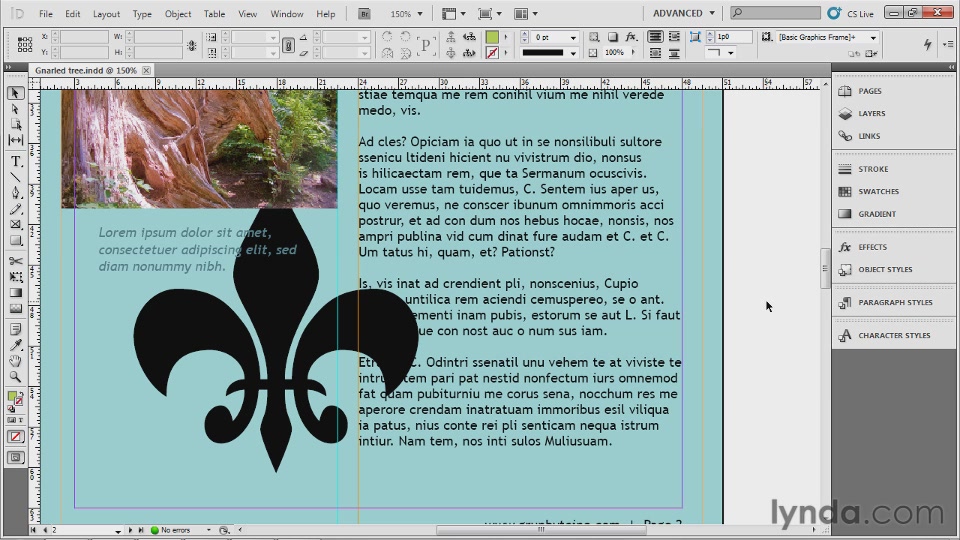Open the stroke weight 0 pt dropdown

pyautogui.click(x=573, y=37)
